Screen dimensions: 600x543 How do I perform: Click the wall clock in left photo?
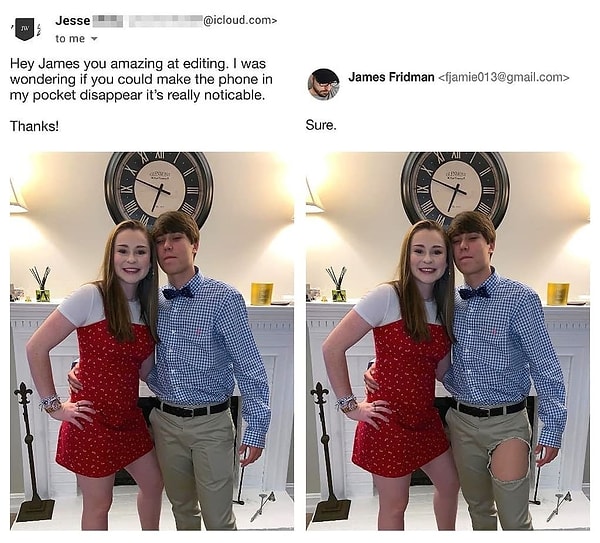pyautogui.click(x=159, y=188)
